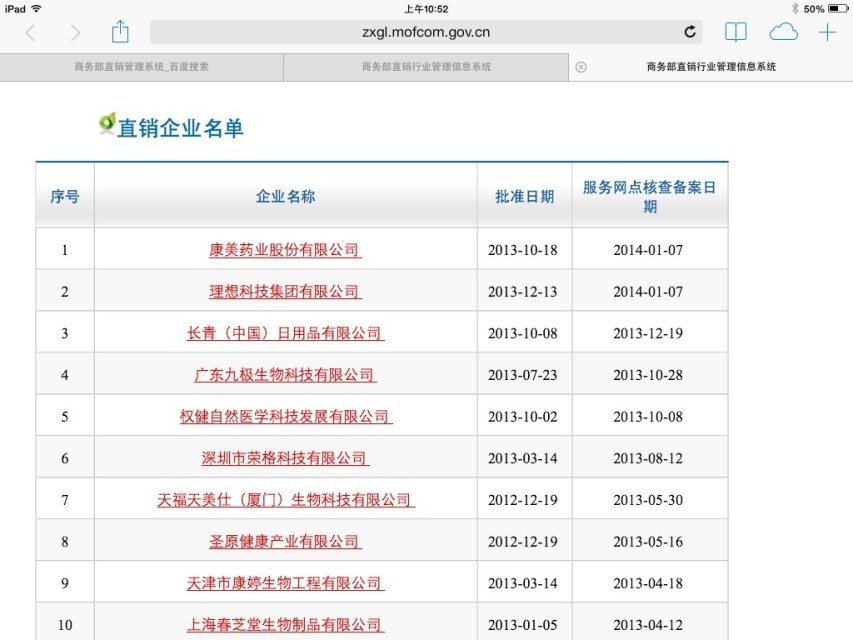Click the 直销企业名单 page heading
This screenshot has height=640, width=853.
click(181, 128)
